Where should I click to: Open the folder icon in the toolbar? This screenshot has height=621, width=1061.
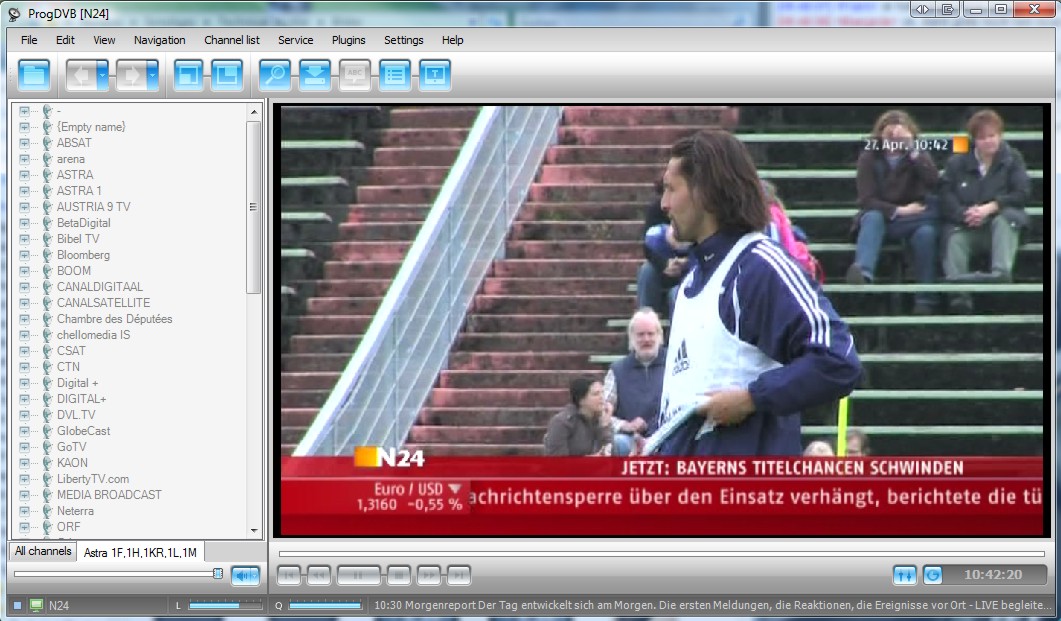click(34, 74)
